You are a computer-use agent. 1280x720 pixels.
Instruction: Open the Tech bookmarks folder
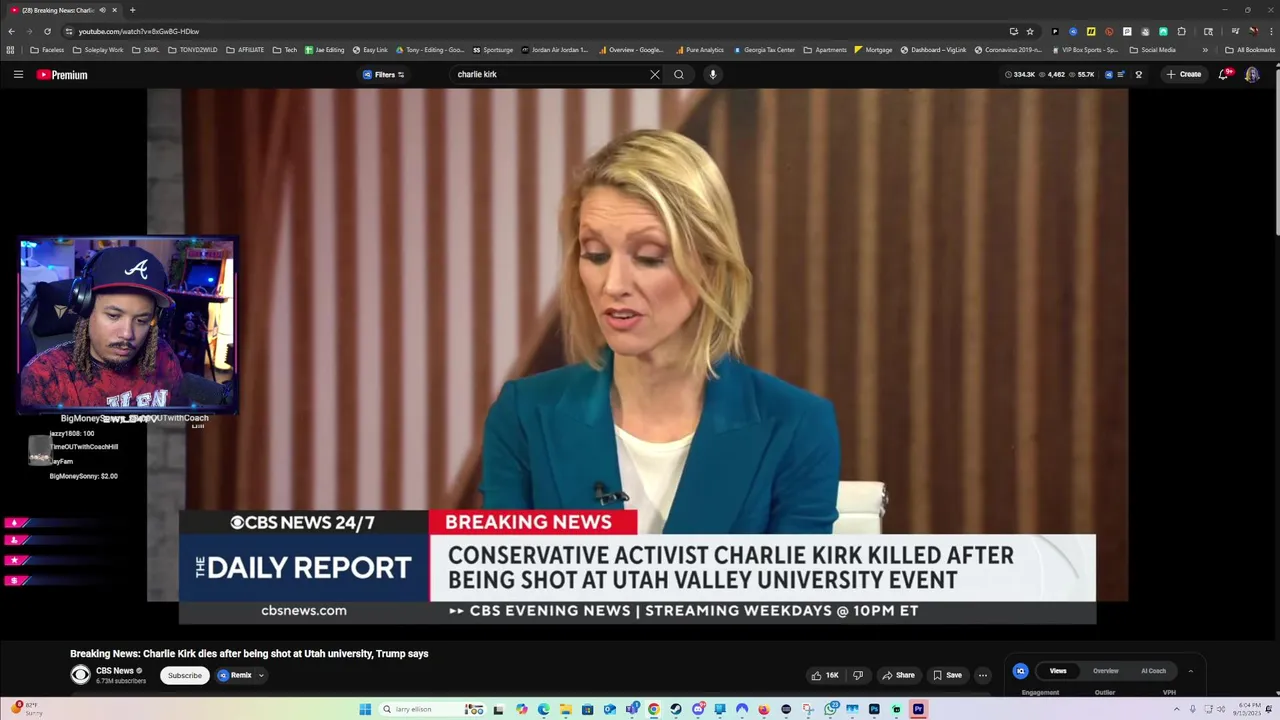[285, 50]
